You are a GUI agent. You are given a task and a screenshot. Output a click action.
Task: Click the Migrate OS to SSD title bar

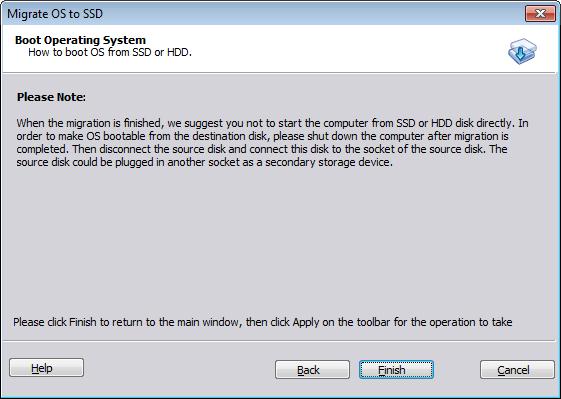click(x=263, y=14)
